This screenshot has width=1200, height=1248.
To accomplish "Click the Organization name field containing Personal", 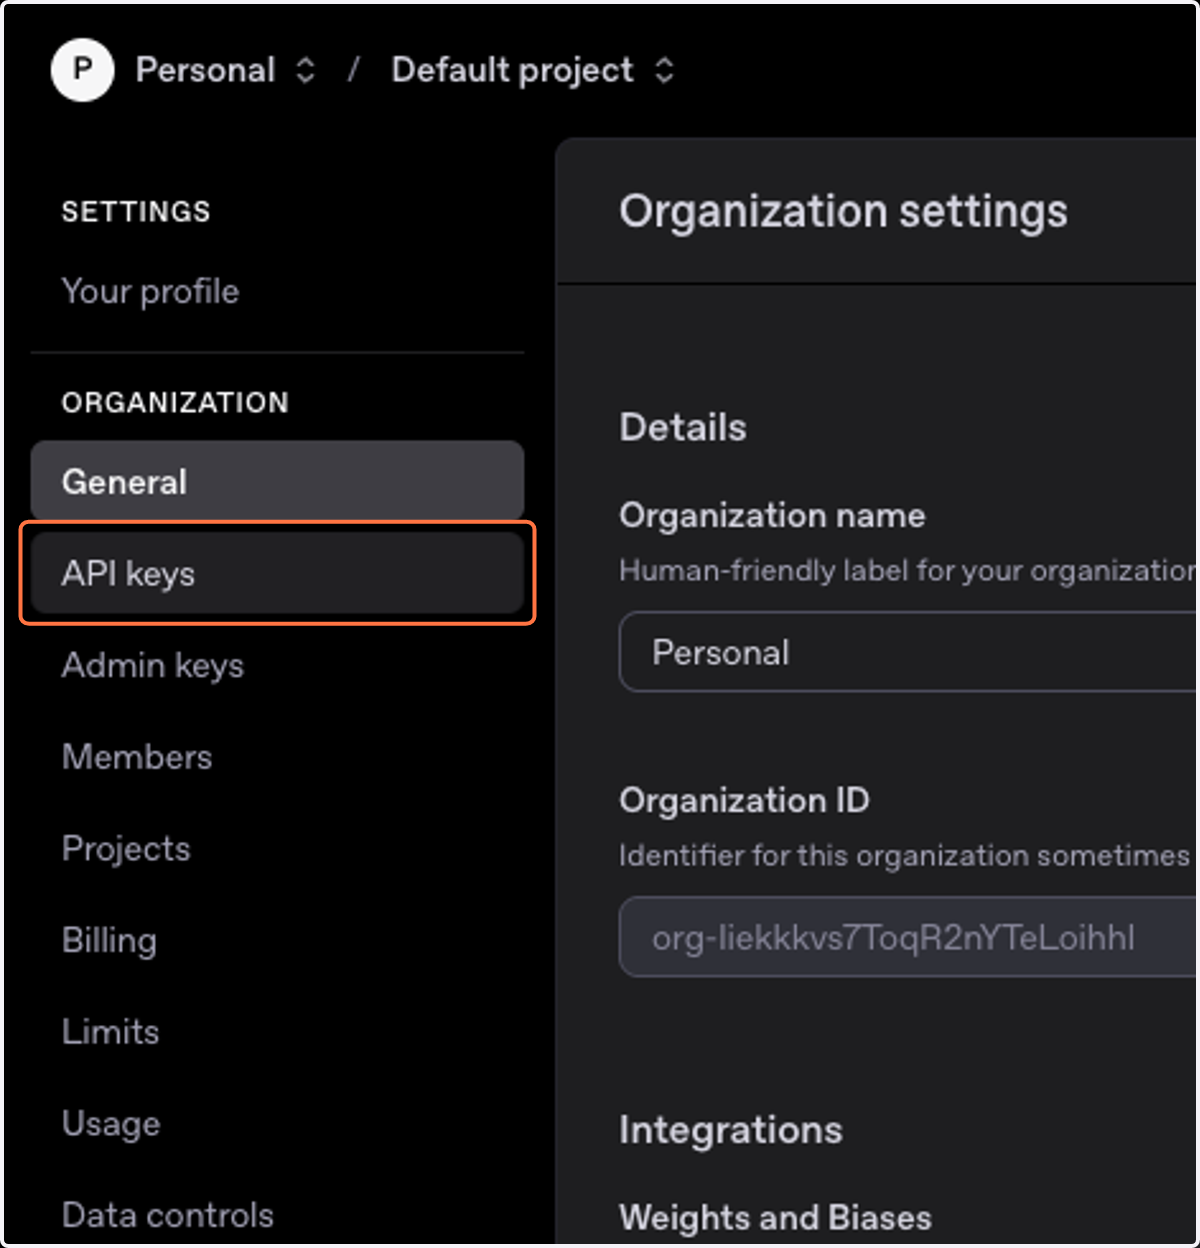I will click(908, 652).
